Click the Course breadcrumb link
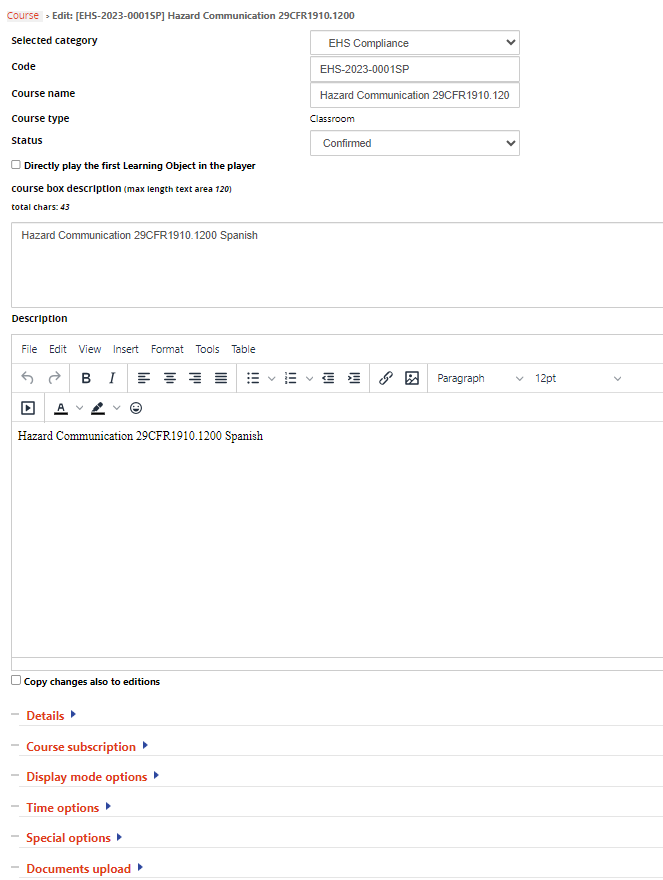 23,16
